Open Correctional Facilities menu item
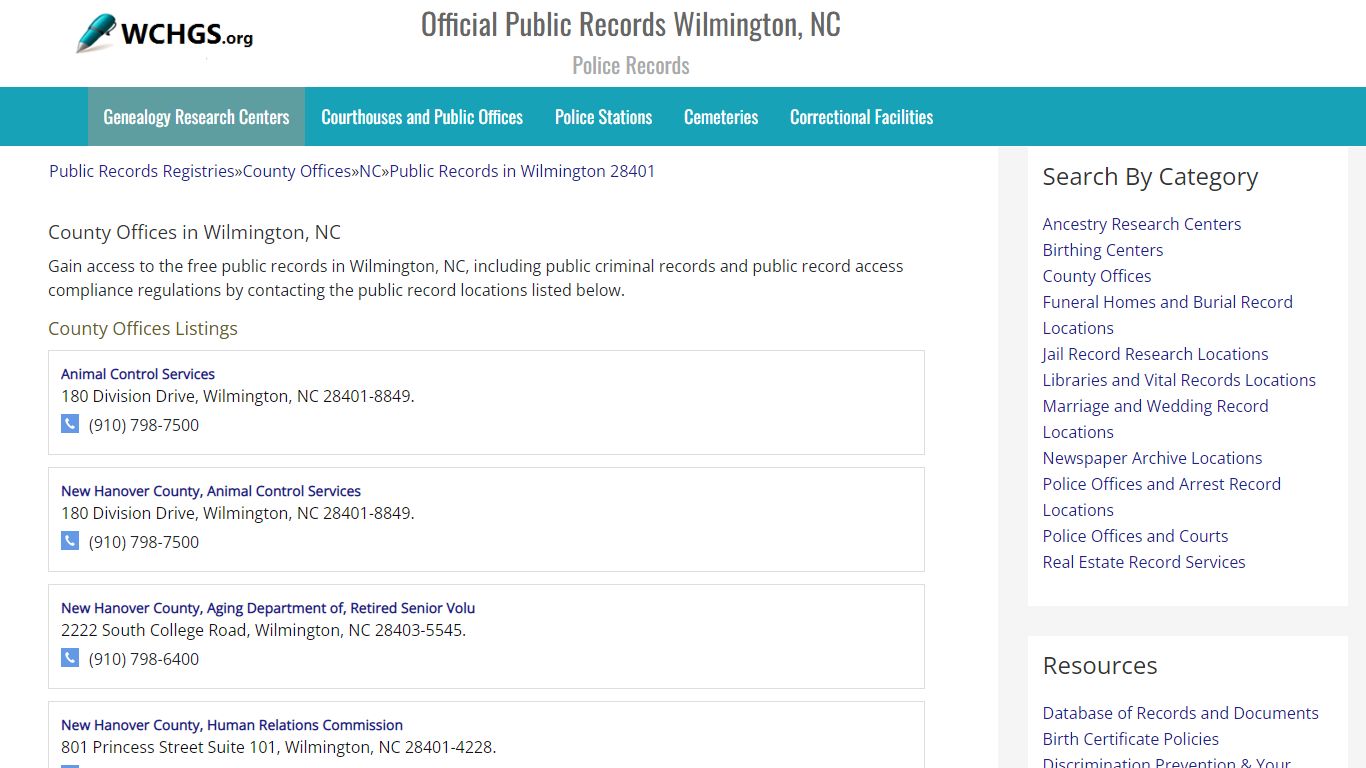 (x=861, y=117)
